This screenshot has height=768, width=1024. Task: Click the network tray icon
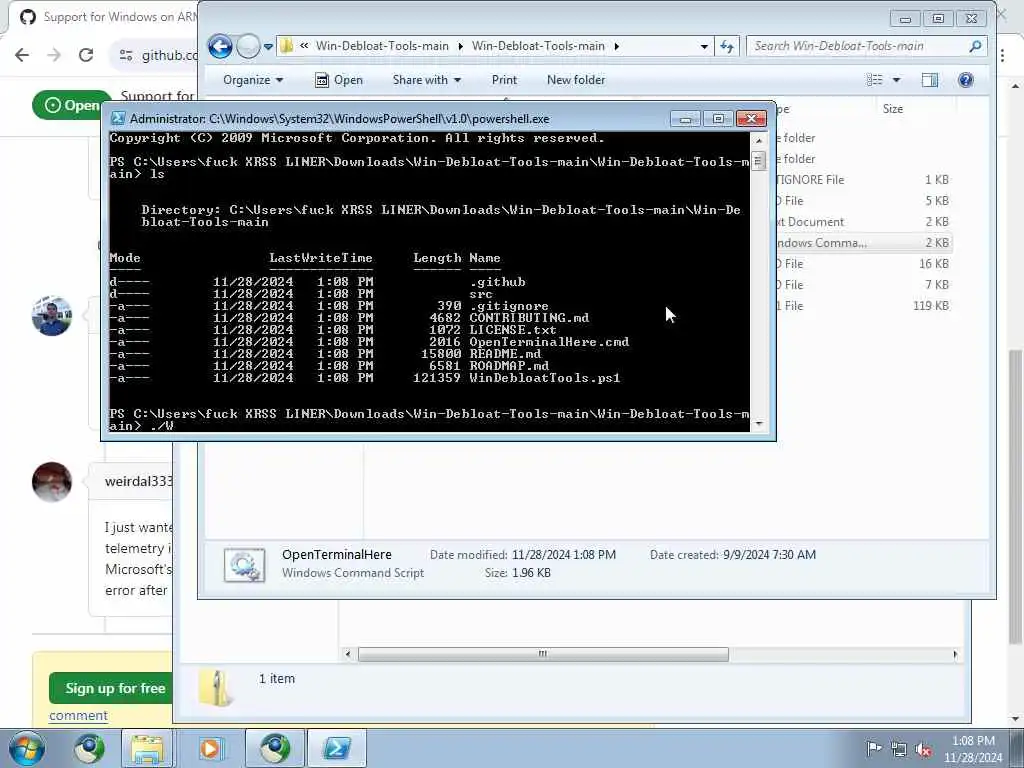tap(899, 749)
